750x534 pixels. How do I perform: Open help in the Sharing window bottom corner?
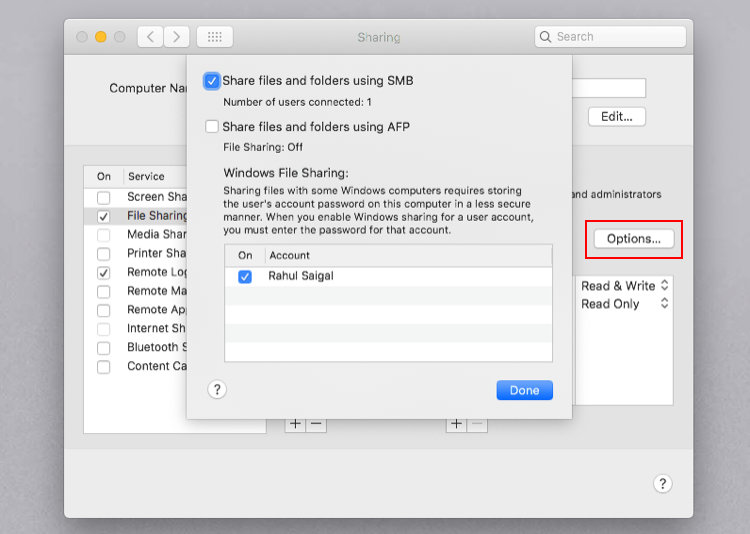click(x=662, y=484)
